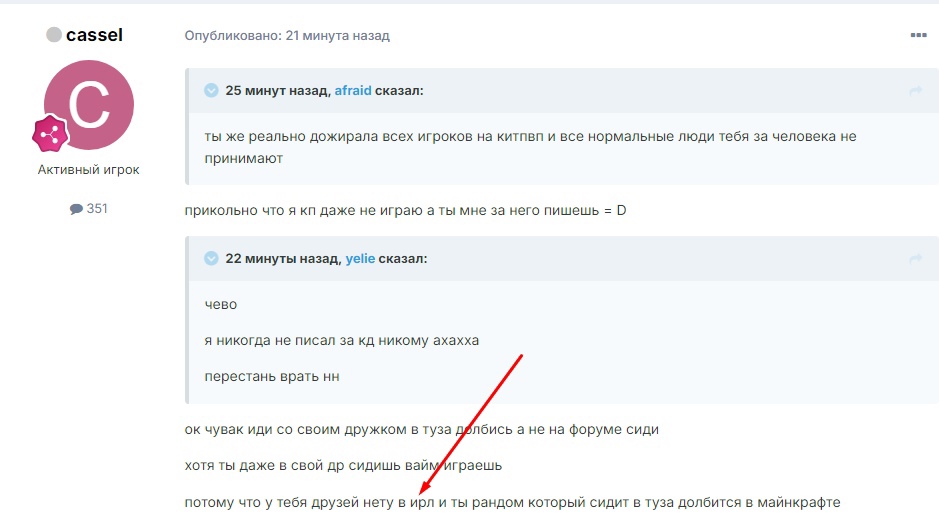Click the go-to-post arrow in afraid's quote
Screen dimensions: 939x524
(914, 91)
